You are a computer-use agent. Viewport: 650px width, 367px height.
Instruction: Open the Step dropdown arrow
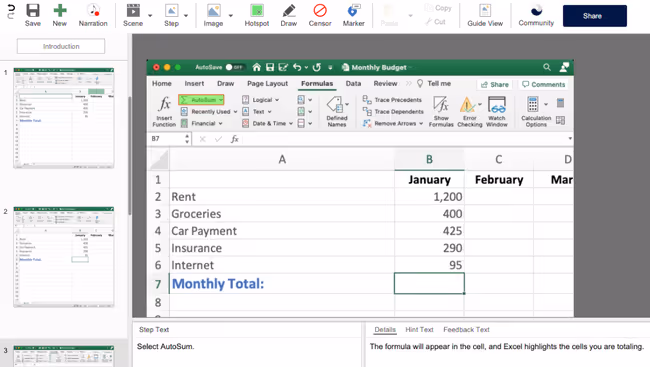[186, 16]
